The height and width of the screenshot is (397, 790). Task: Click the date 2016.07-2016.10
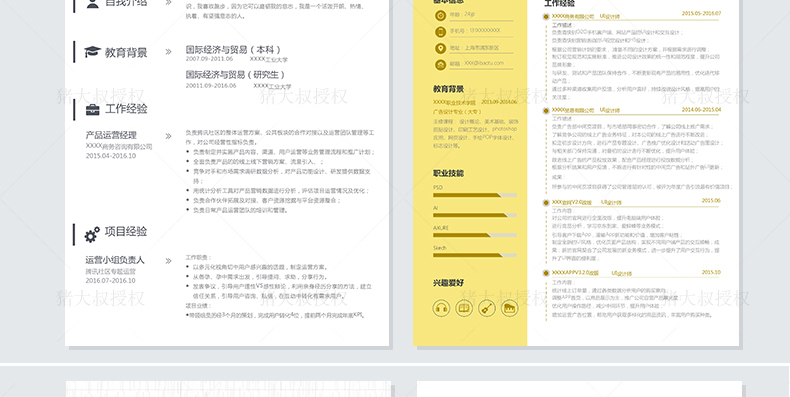coord(110,281)
